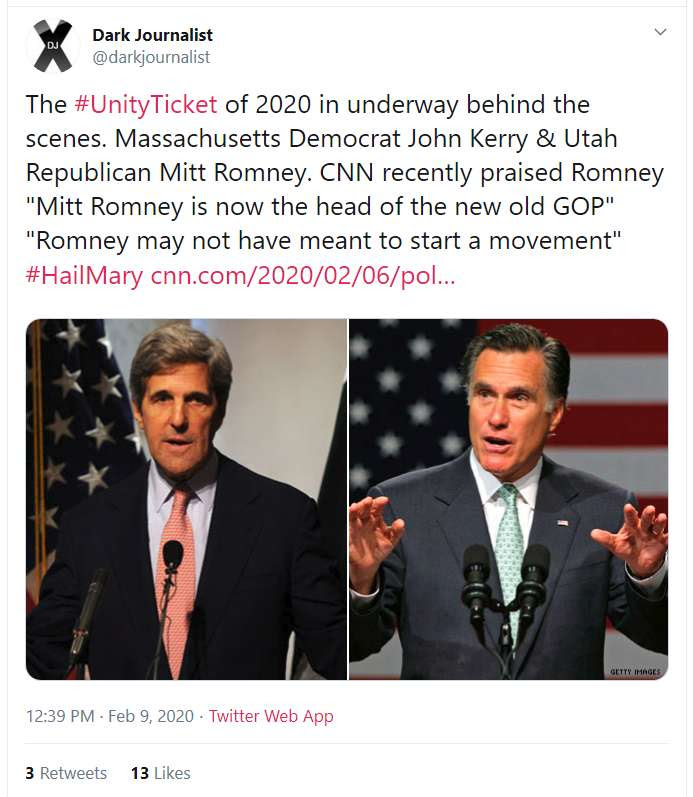Image resolution: width=693 pixels, height=797 pixels.
Task: Click the Feb 9, 2020 date
Action: pyautogui.click(x=151, y=716)
